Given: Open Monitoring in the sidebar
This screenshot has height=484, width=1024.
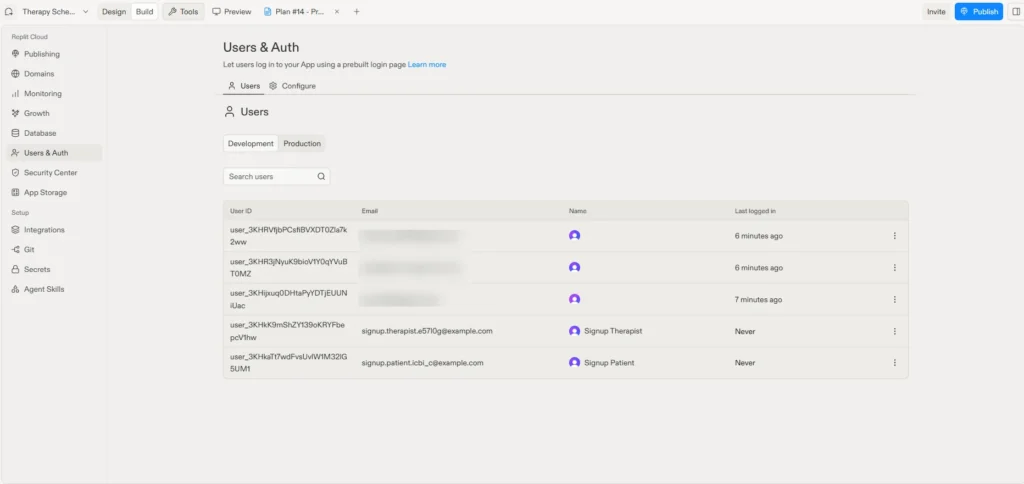Looking at the screenshot, I should coord(54,93).
